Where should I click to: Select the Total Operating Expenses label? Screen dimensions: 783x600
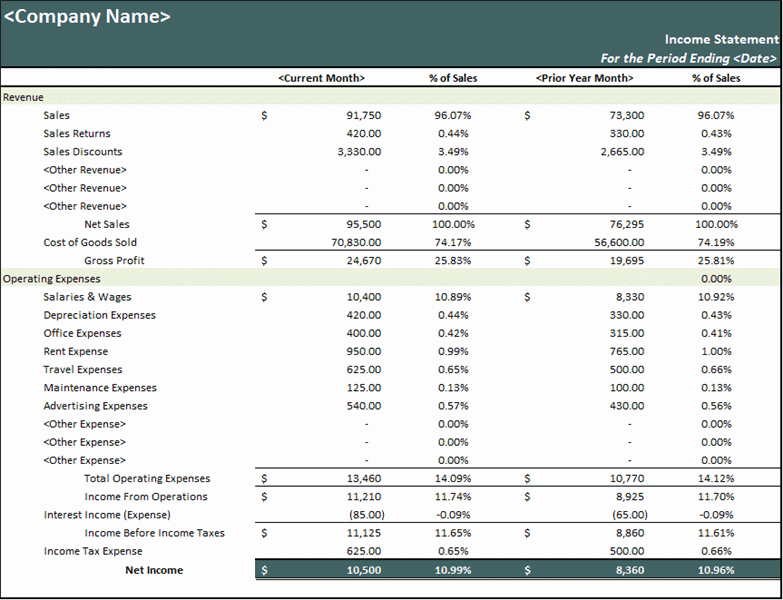tap(147, 479)
